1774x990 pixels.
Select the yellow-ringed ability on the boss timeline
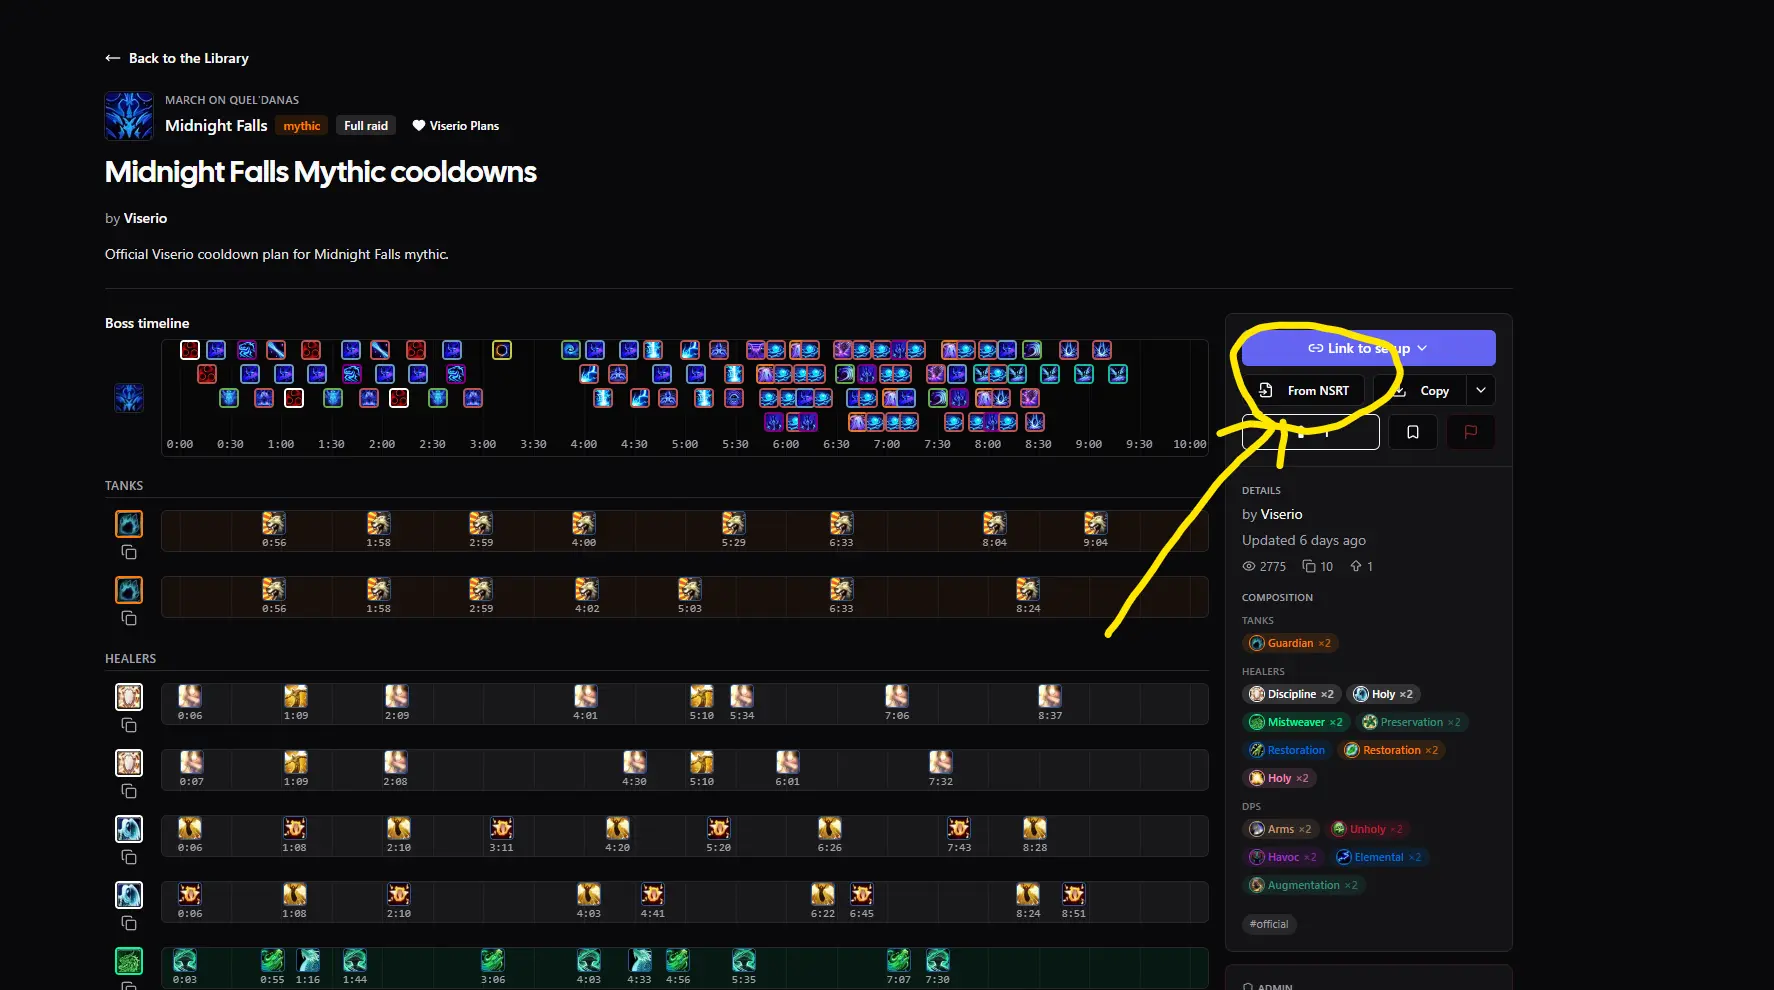tap(502, 350)
